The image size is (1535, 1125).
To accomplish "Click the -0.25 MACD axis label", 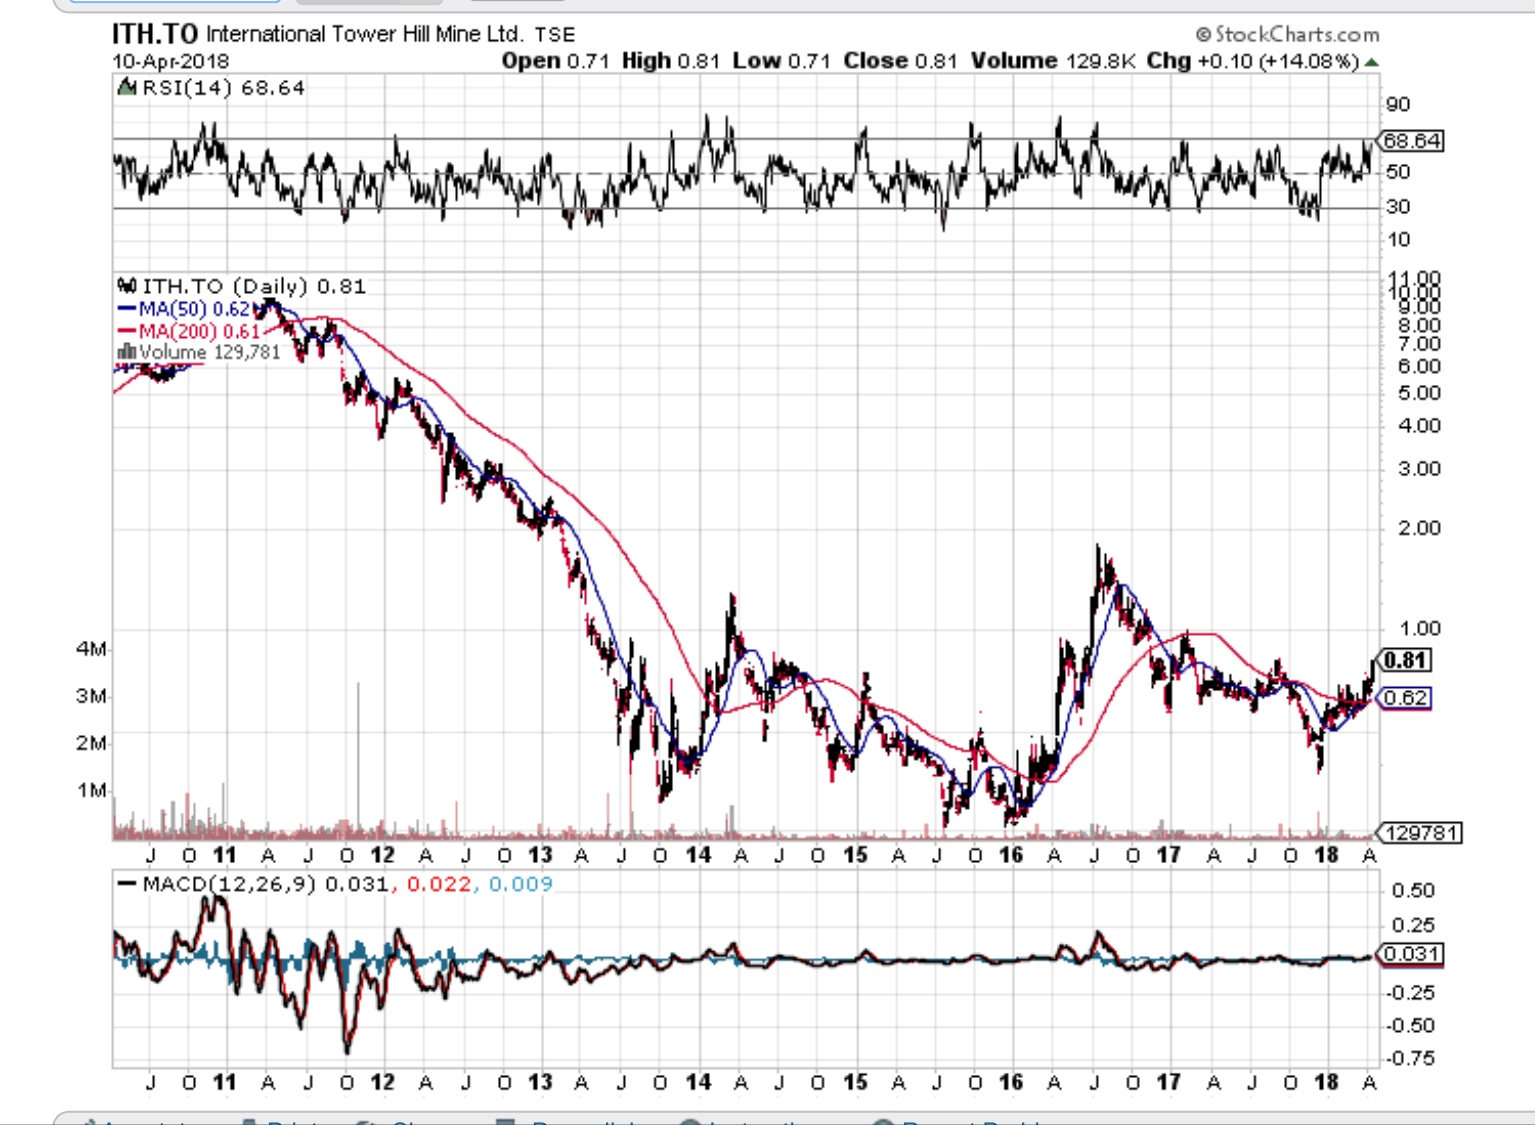I will point(1410,992).
